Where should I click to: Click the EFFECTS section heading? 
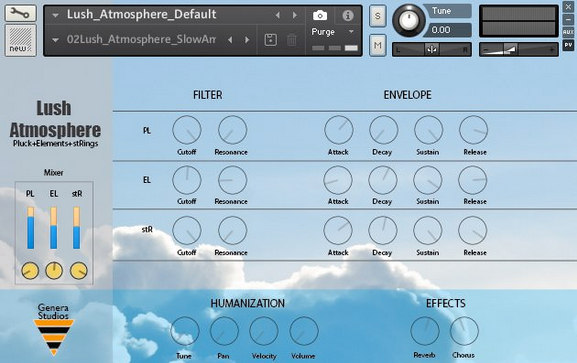[x=446, y=303]
